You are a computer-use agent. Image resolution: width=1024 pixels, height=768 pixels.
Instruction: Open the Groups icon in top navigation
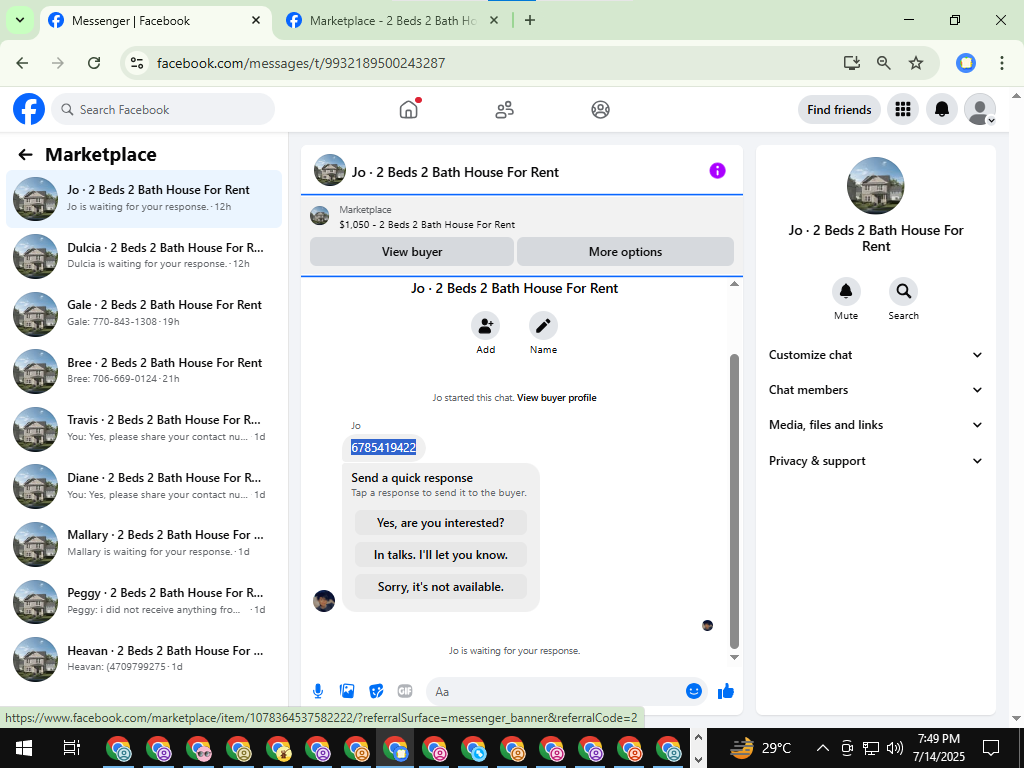coord(600,109)
